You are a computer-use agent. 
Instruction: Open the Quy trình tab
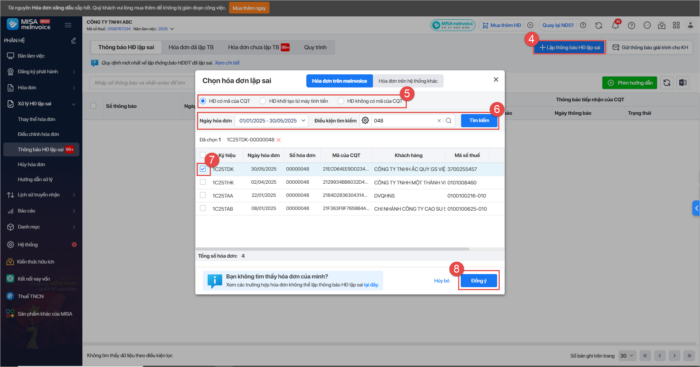coord(315,47)
